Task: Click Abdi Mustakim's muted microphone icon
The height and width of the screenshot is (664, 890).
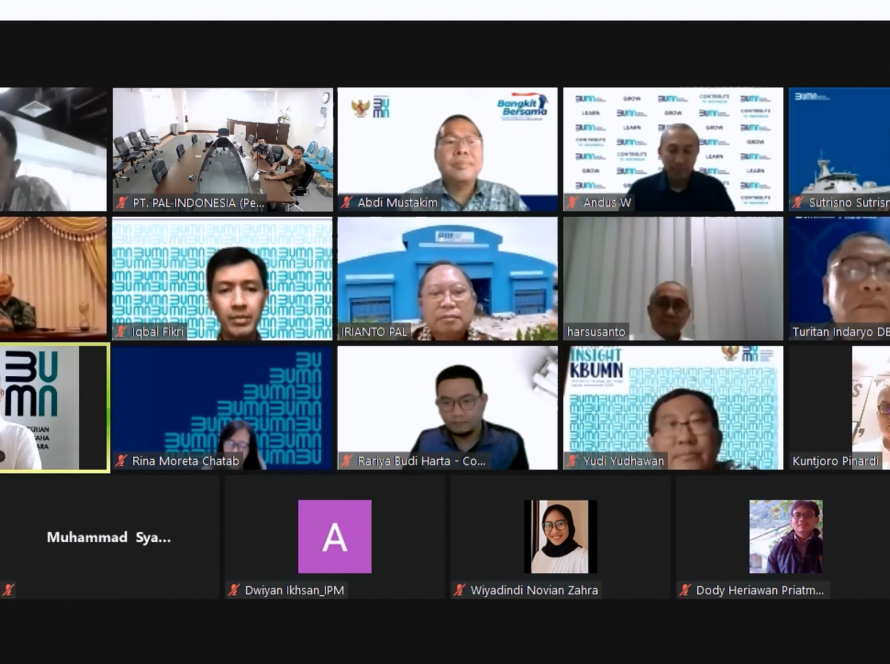Action: coord(346,203)
